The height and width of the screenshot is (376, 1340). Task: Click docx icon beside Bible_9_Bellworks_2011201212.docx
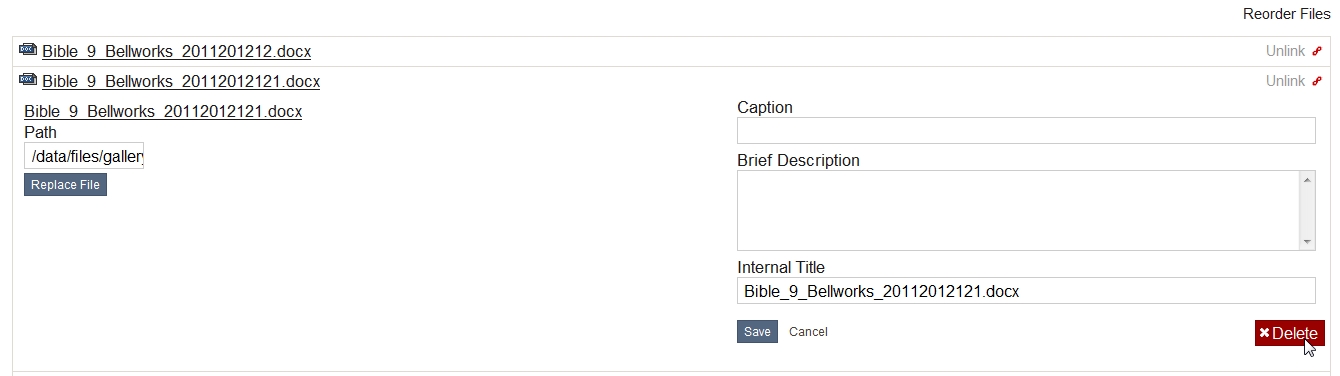(x=28, y=50)
